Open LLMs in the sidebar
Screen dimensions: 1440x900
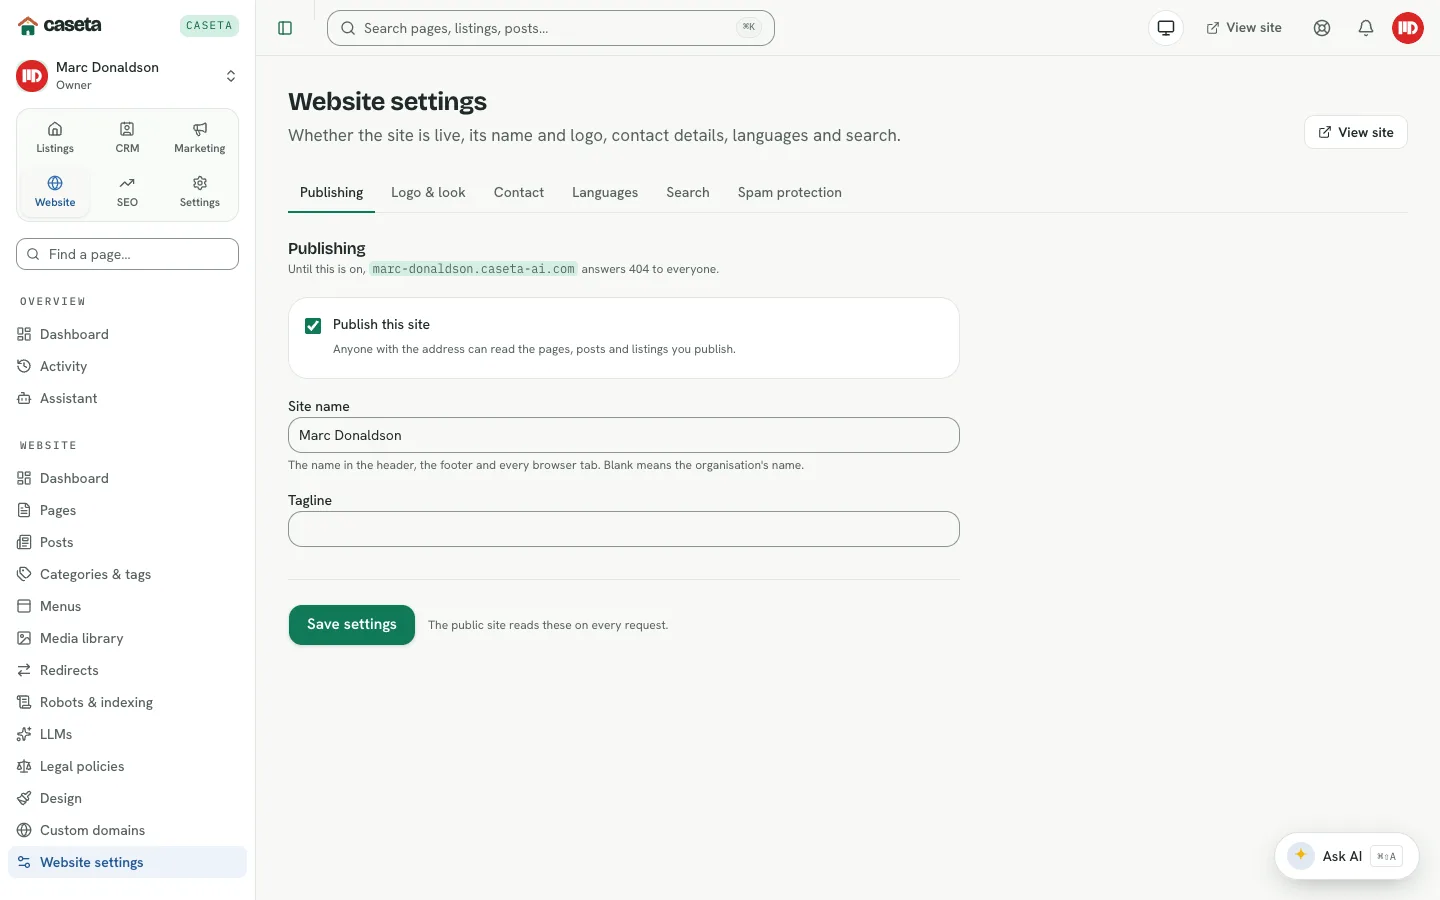click(127, 734)
